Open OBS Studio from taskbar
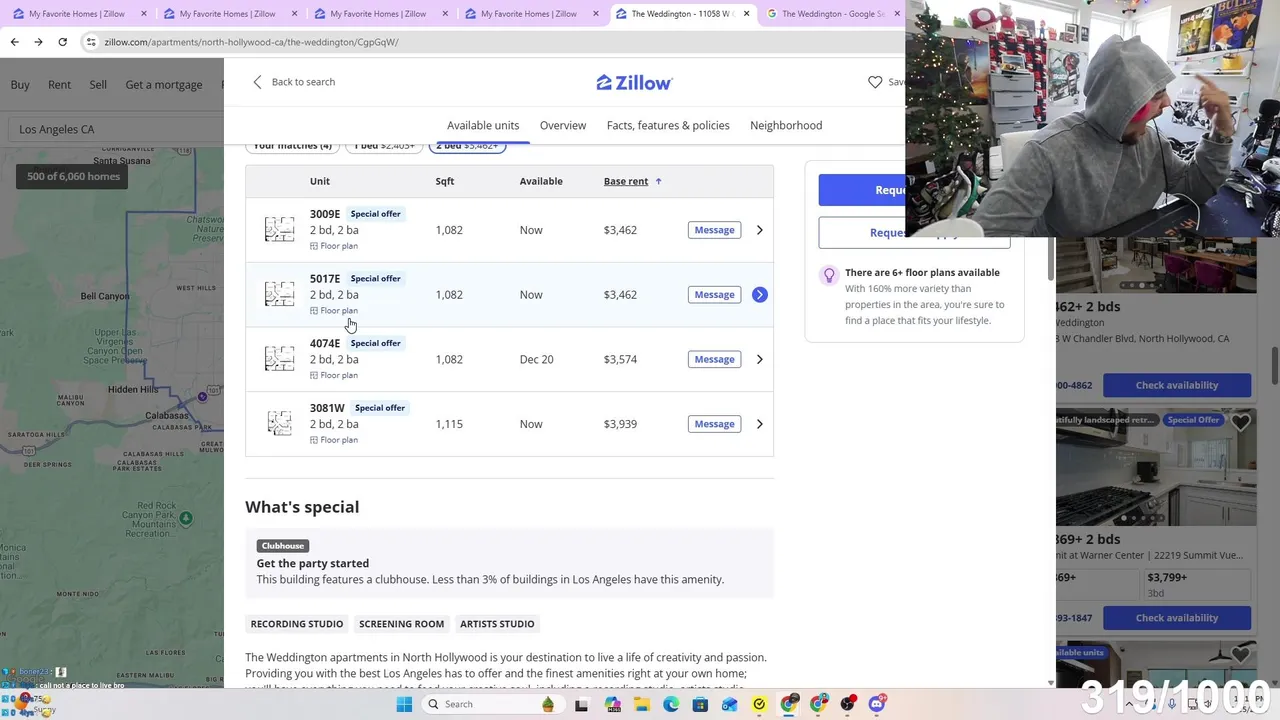This screenshot has width=1280, height=720. [x=848, y=704]
